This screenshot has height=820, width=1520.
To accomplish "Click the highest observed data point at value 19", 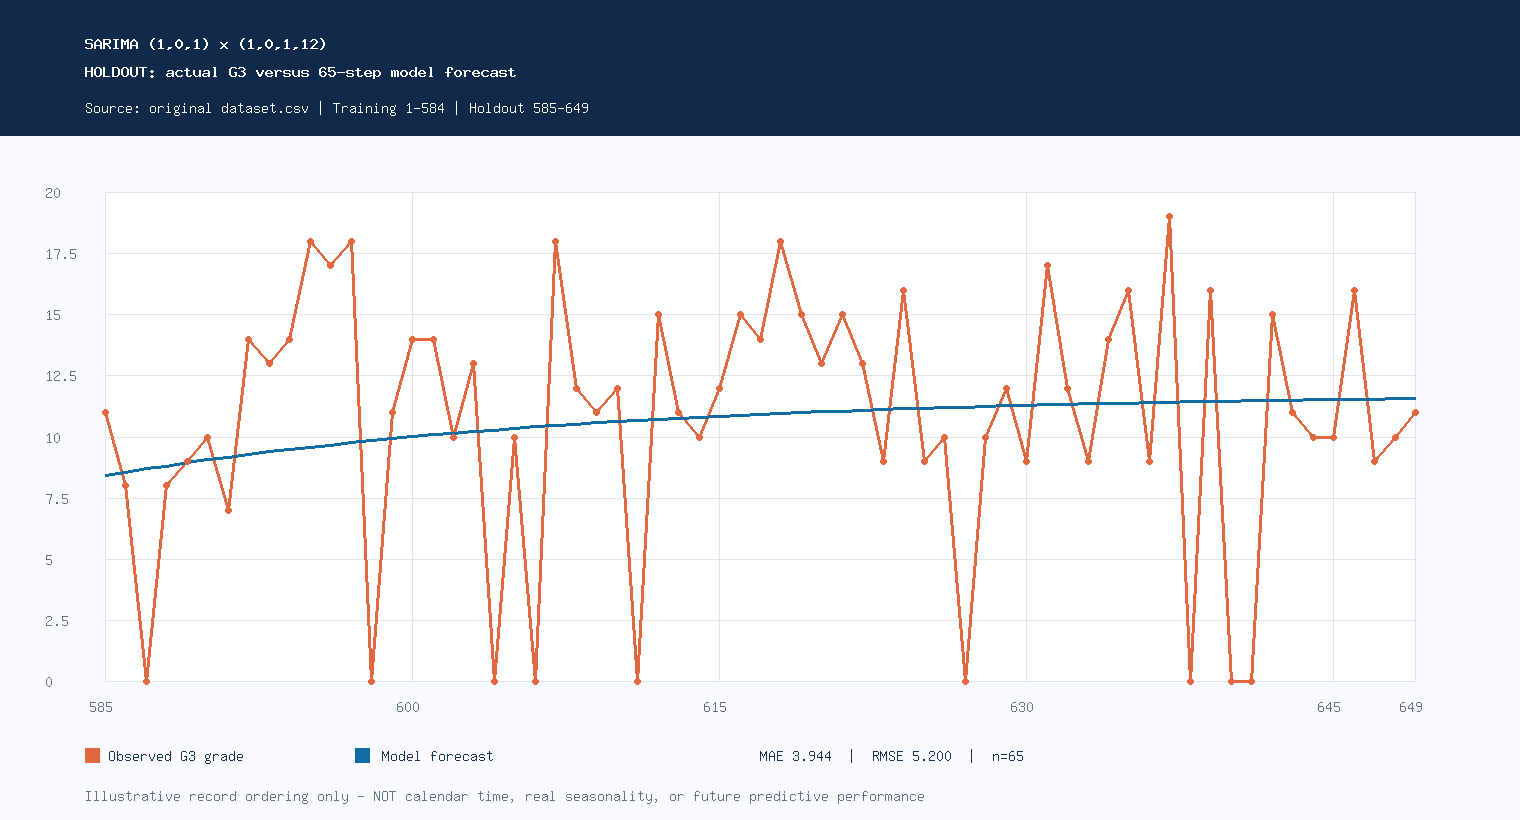I will pos(1169,217).
